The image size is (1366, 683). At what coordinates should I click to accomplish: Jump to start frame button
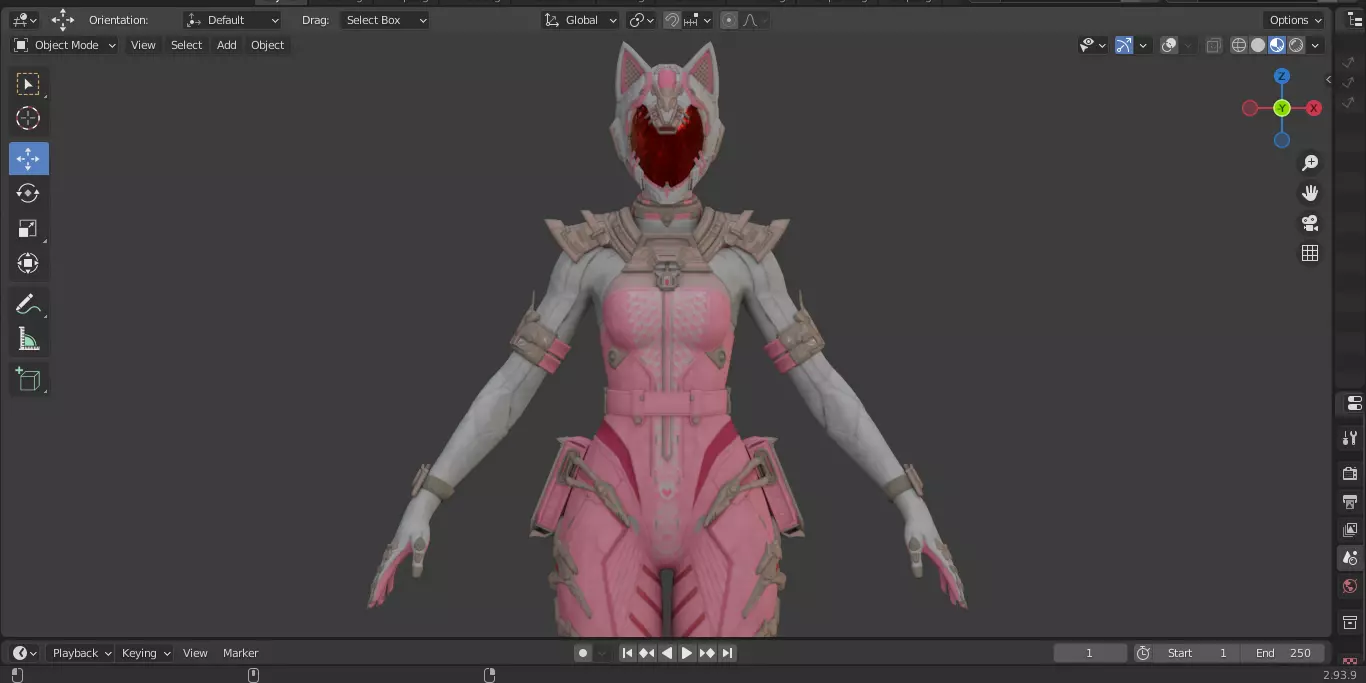click(x=627, y=653)
